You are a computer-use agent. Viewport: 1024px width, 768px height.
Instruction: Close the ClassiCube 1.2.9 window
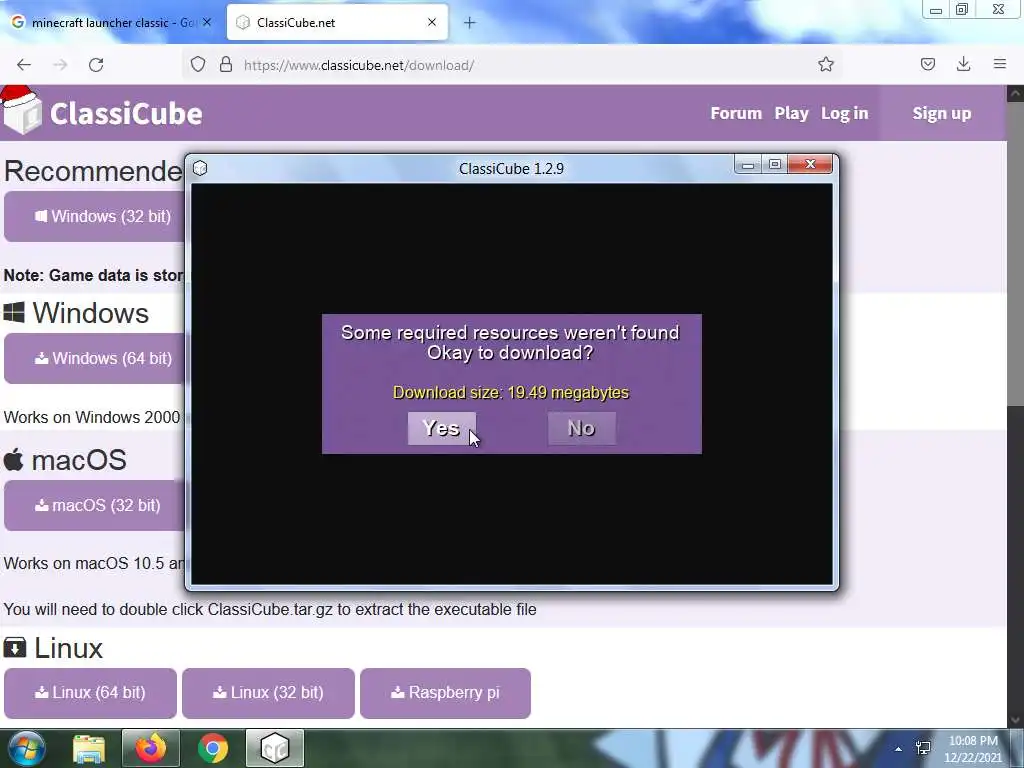(810, 165)
